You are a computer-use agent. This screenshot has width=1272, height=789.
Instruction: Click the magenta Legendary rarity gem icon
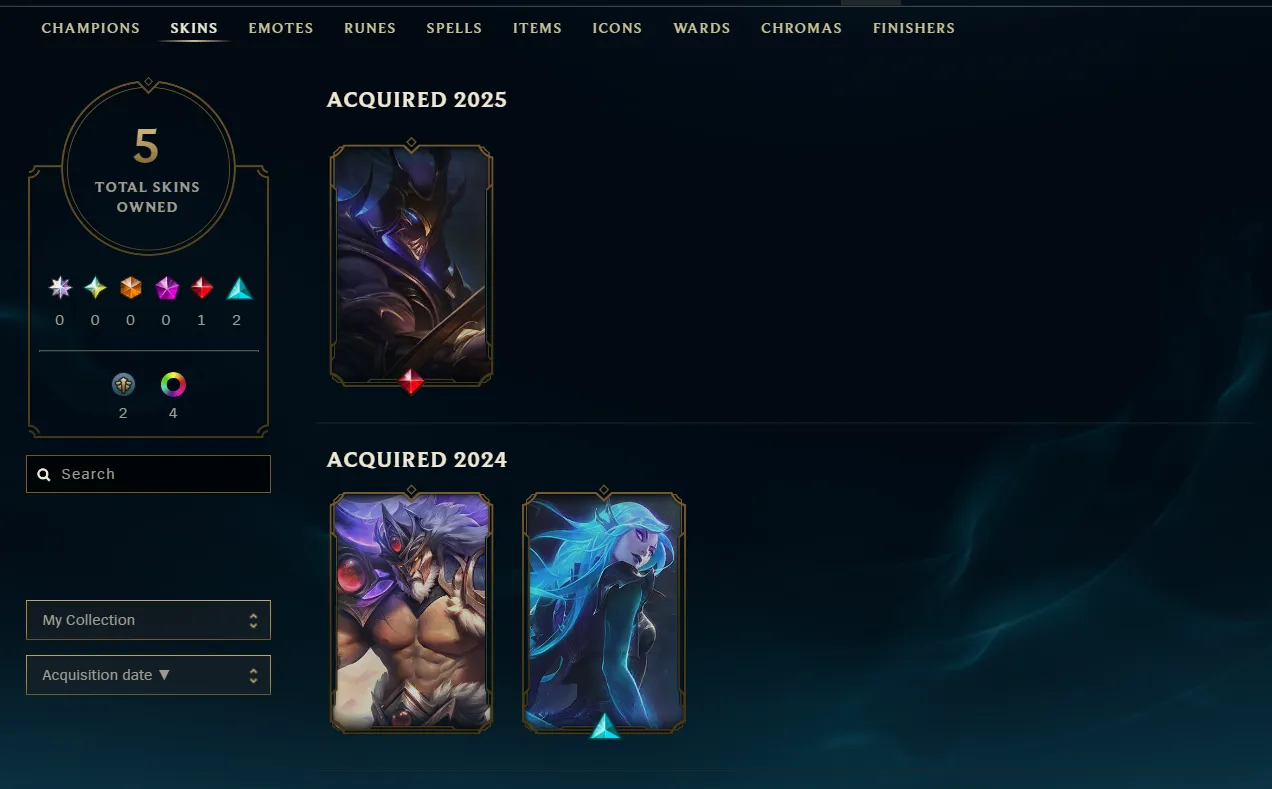167,289
